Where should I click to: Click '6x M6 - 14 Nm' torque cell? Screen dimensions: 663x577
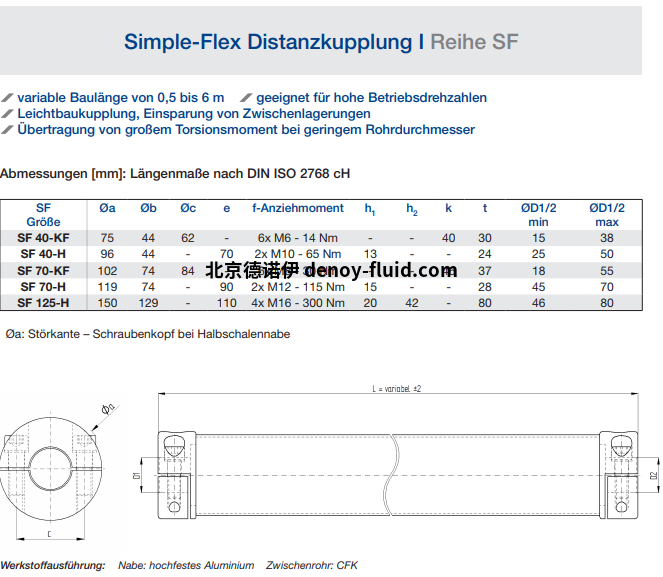[298, 238]
